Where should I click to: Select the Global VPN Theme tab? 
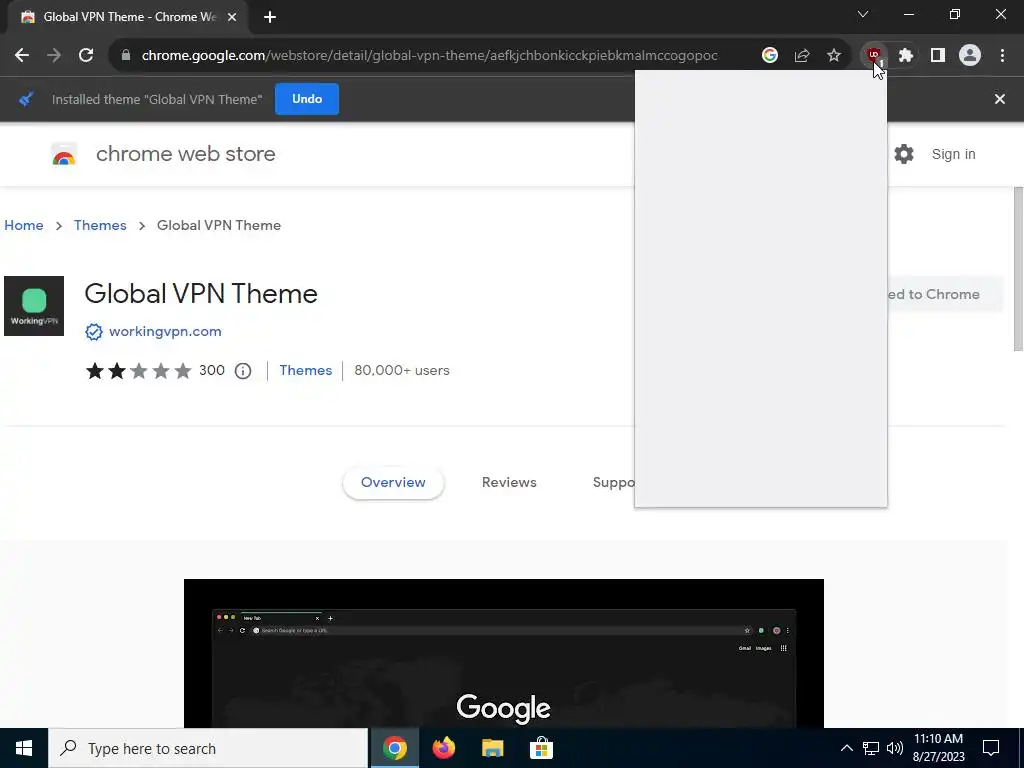pos(129,18)
